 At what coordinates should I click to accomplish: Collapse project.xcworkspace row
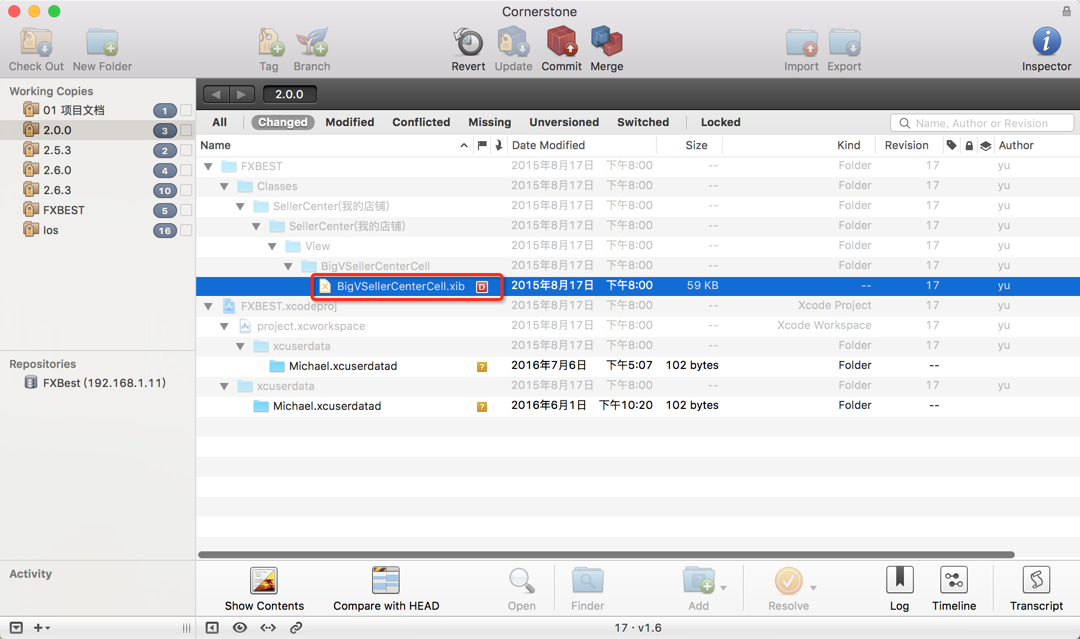tap(224, 326)
